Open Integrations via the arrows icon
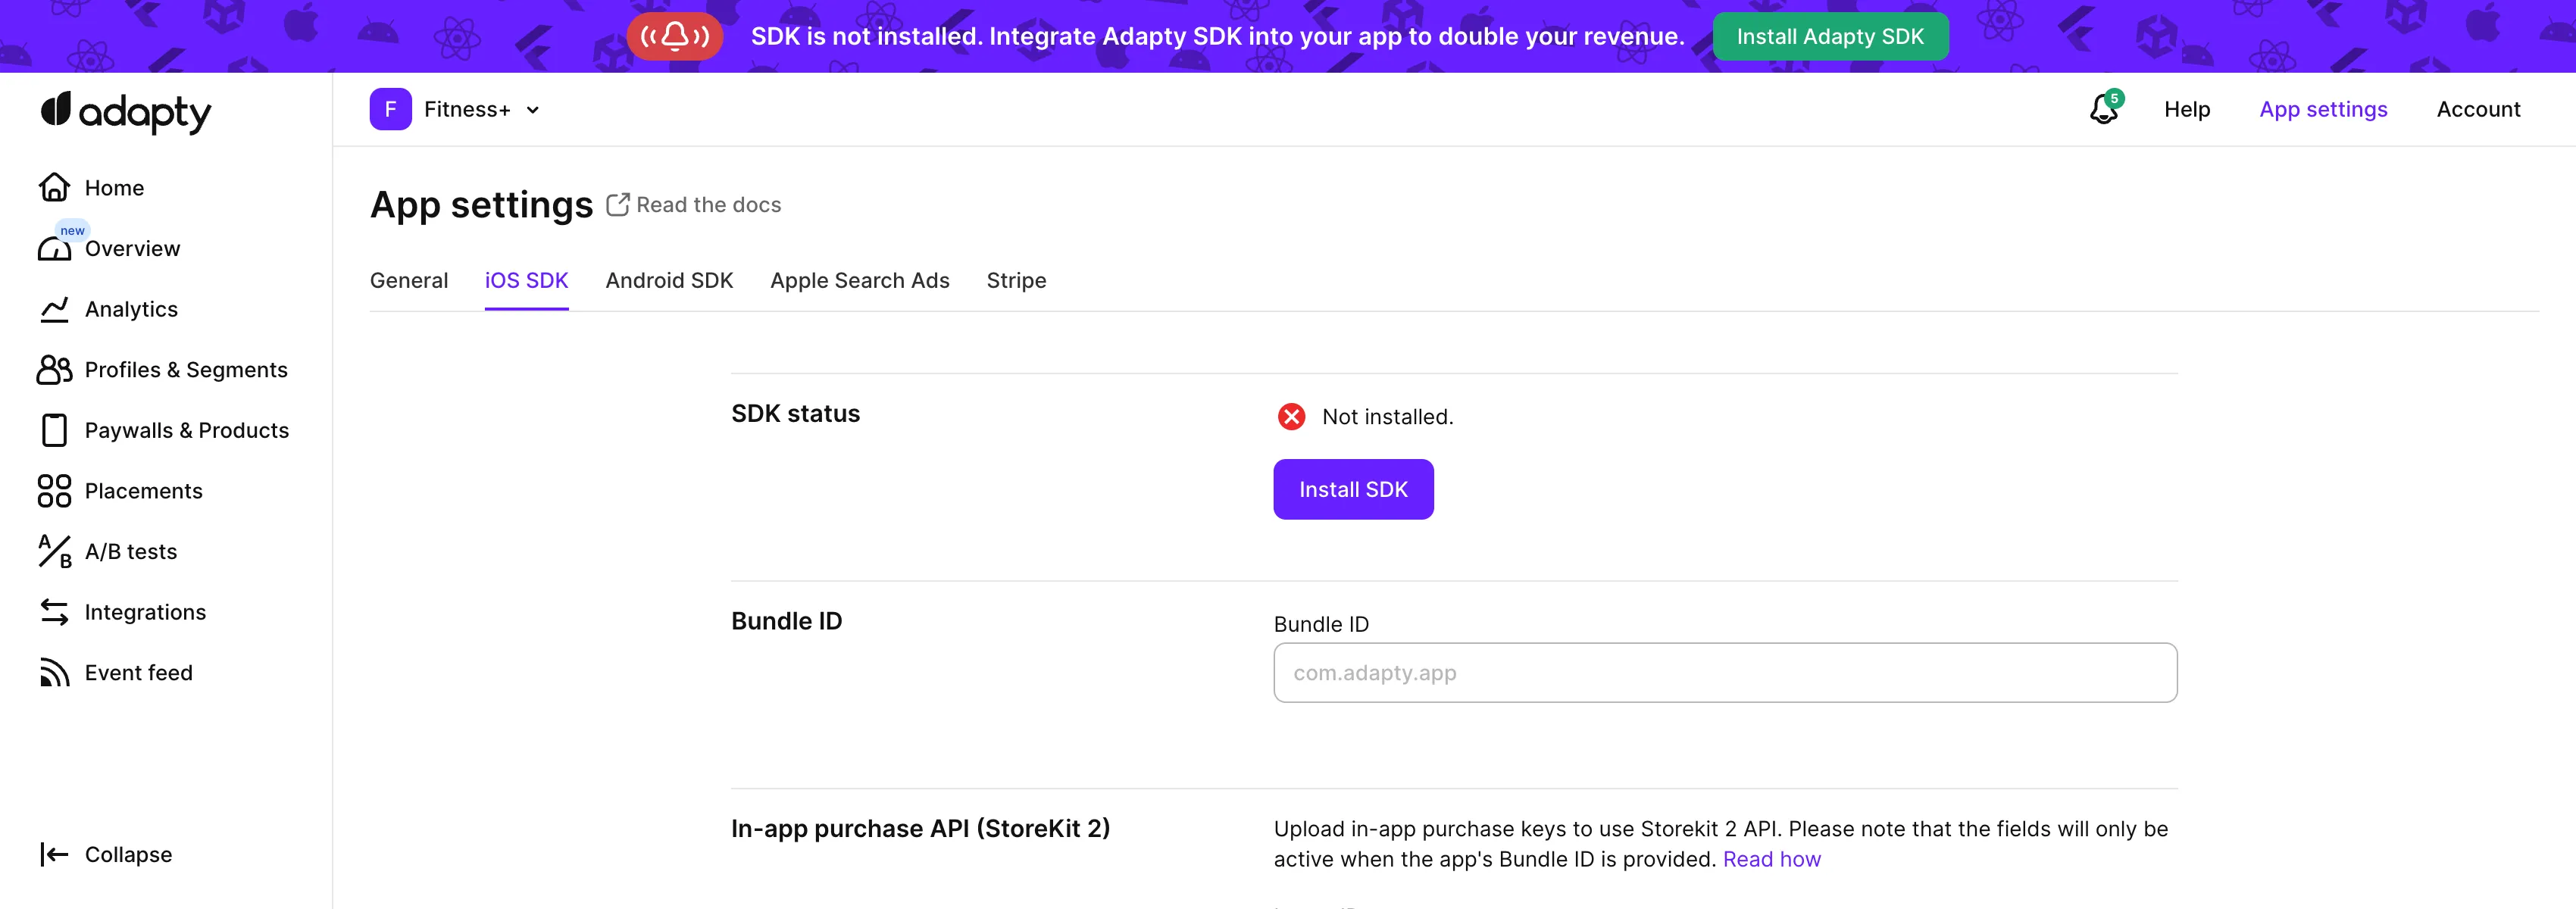Screen dimensions: 2576x909 tap(54, 612)
